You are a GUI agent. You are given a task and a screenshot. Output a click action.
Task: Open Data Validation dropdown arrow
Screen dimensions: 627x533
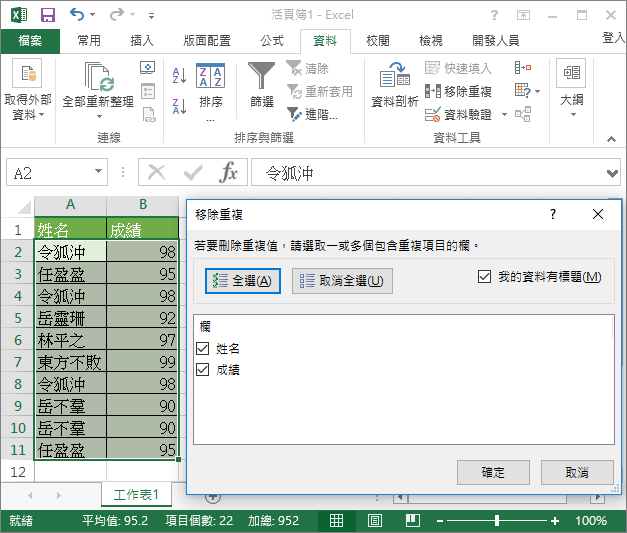tap(504, 114)
